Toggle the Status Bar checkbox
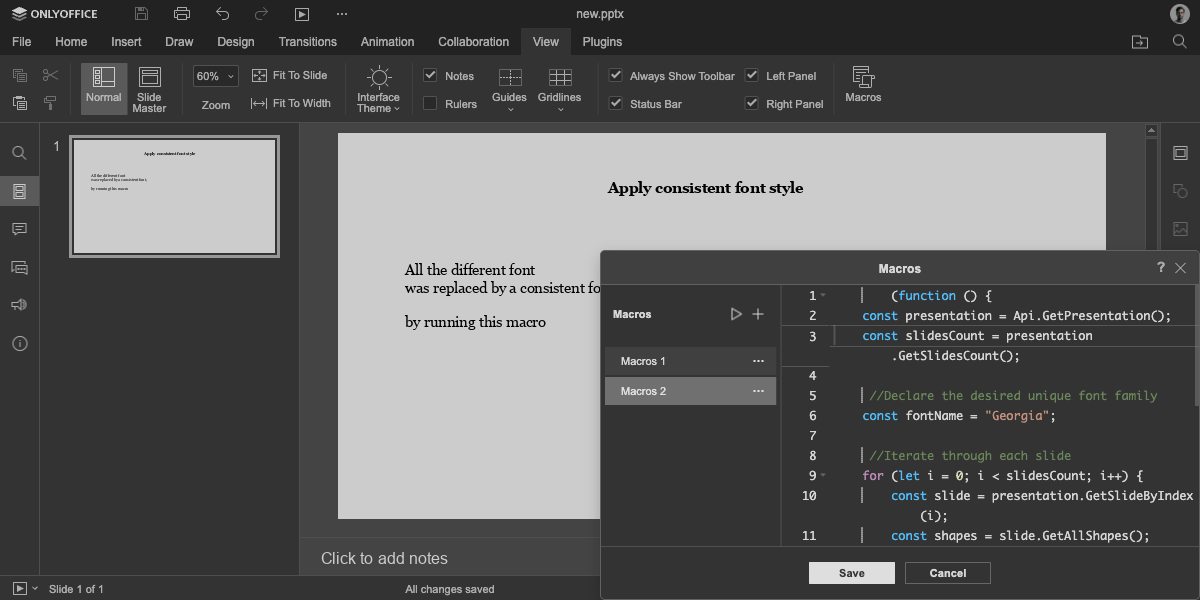 pos(616,103)
